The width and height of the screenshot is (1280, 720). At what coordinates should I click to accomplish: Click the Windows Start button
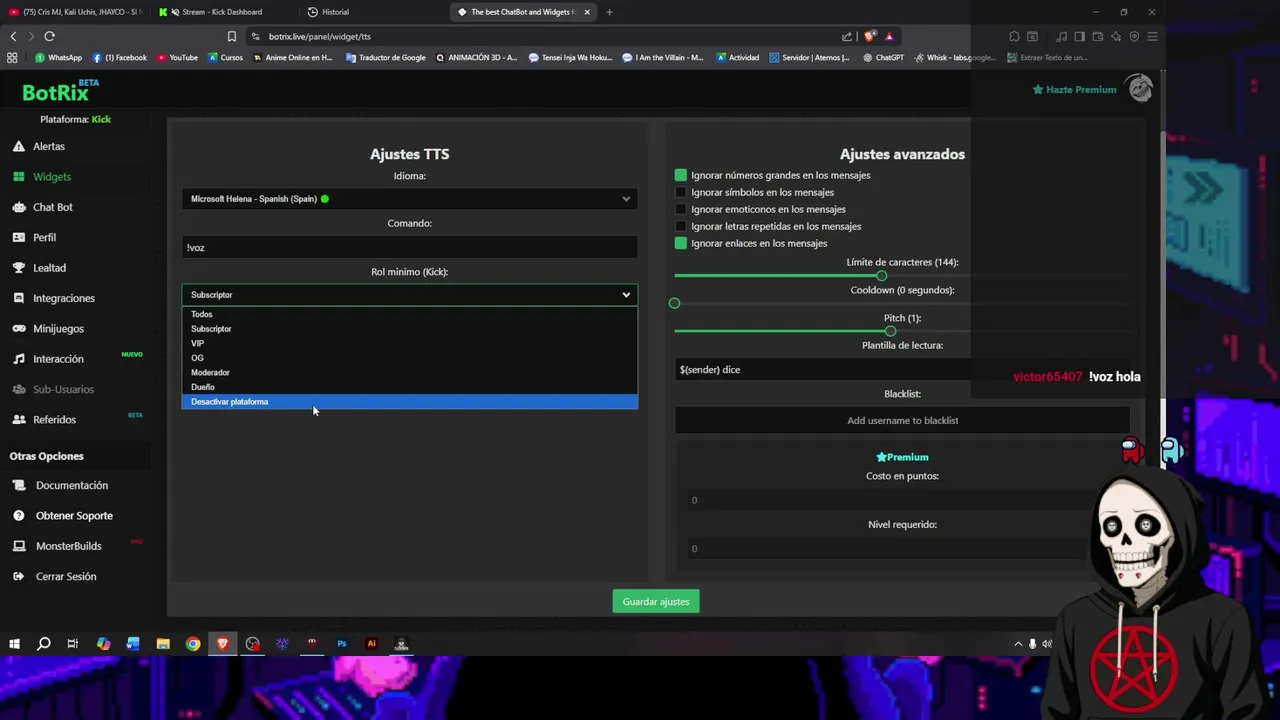click(x=14, y=644)
